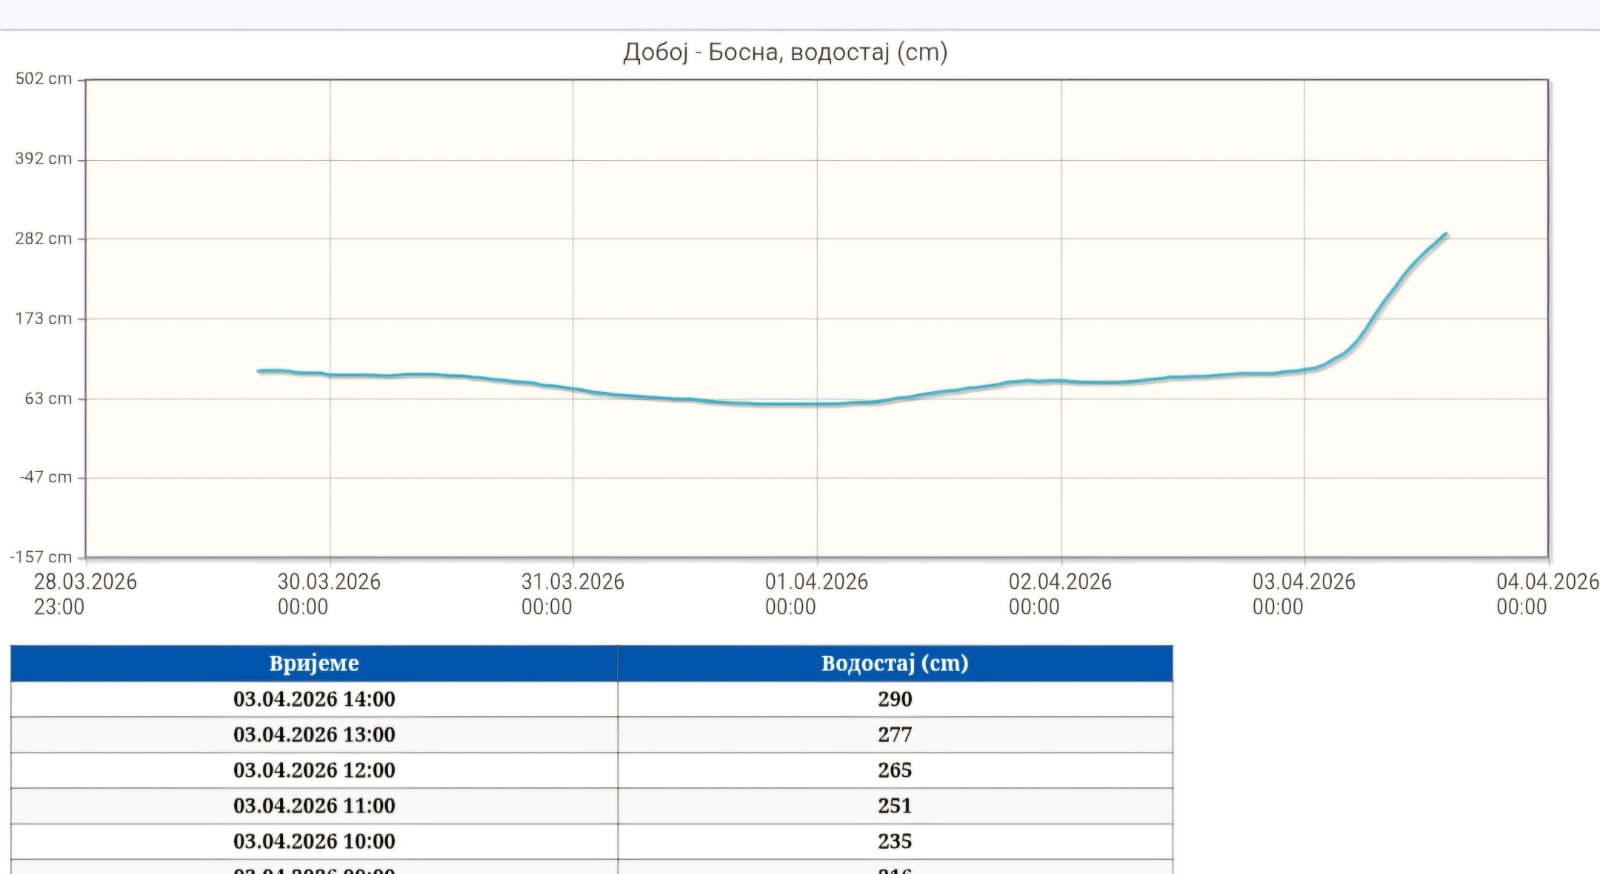Click the 282 cm y-axis label
This screenshot has height=874, width=1600.
[43, 238]
